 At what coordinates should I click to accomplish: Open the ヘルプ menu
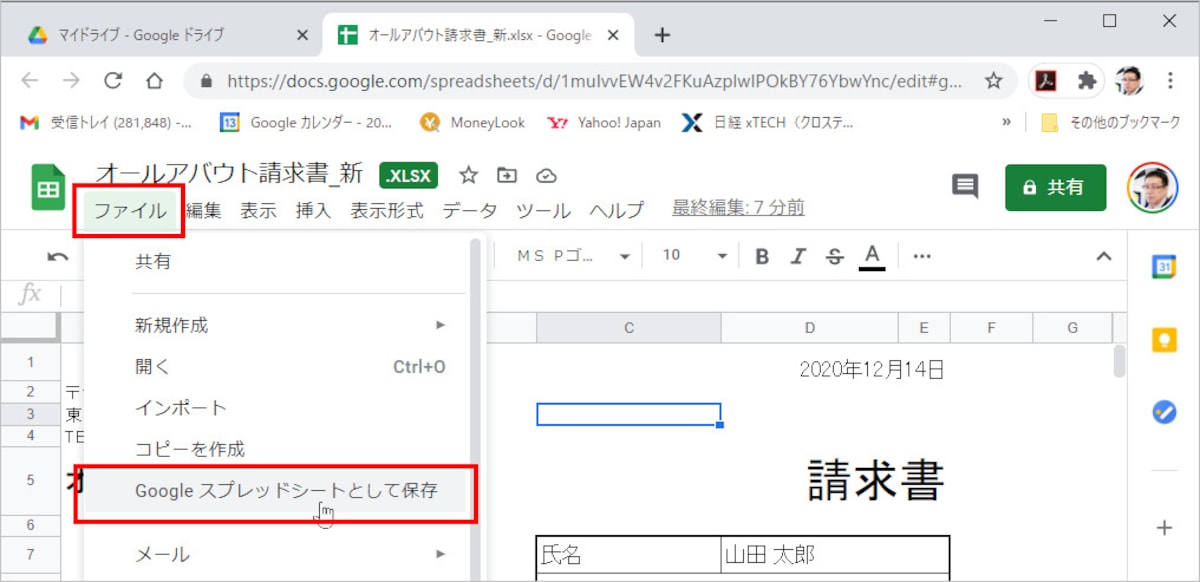pyautogui.click(x=616, y=210)
